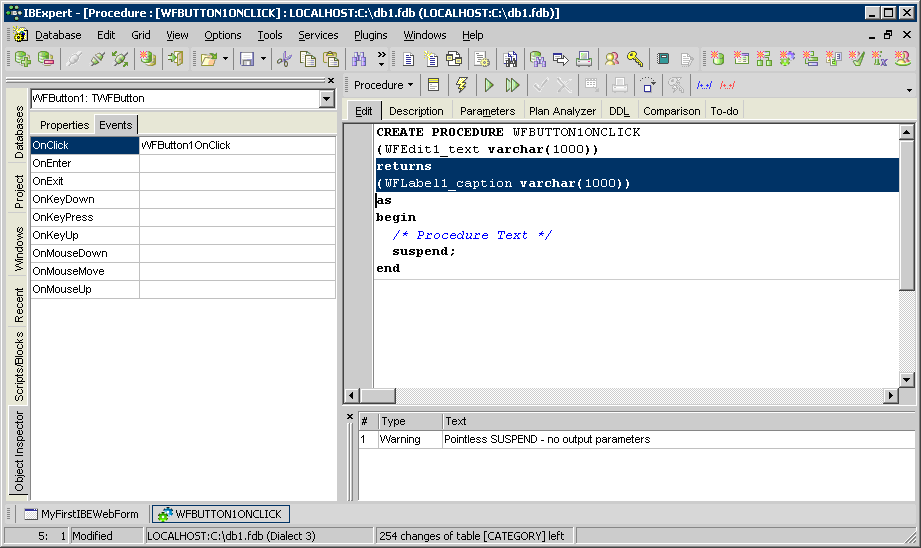Switch to the Parameters tab

[487, 111]
